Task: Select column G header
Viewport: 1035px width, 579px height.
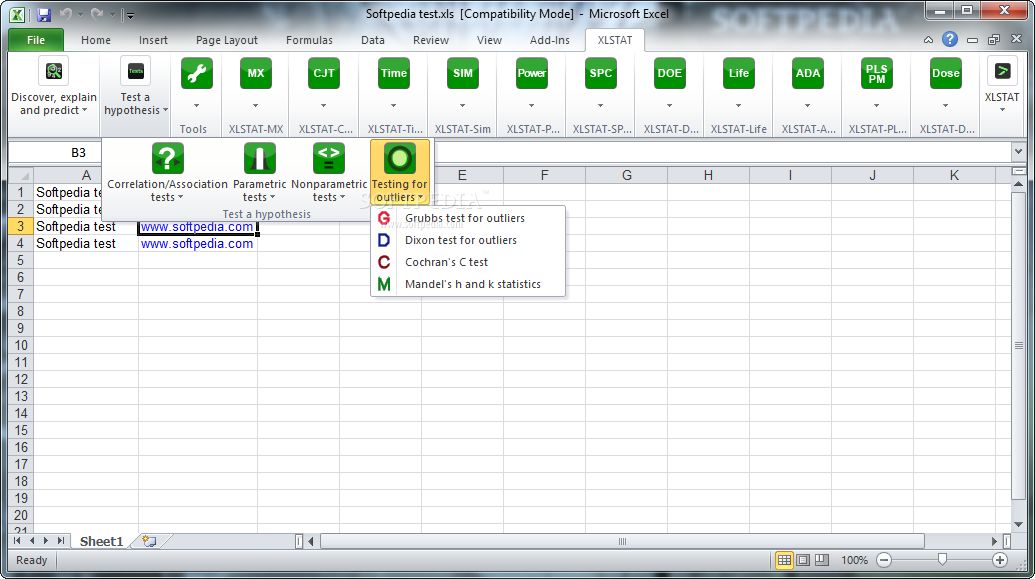Action: [626, 175]
